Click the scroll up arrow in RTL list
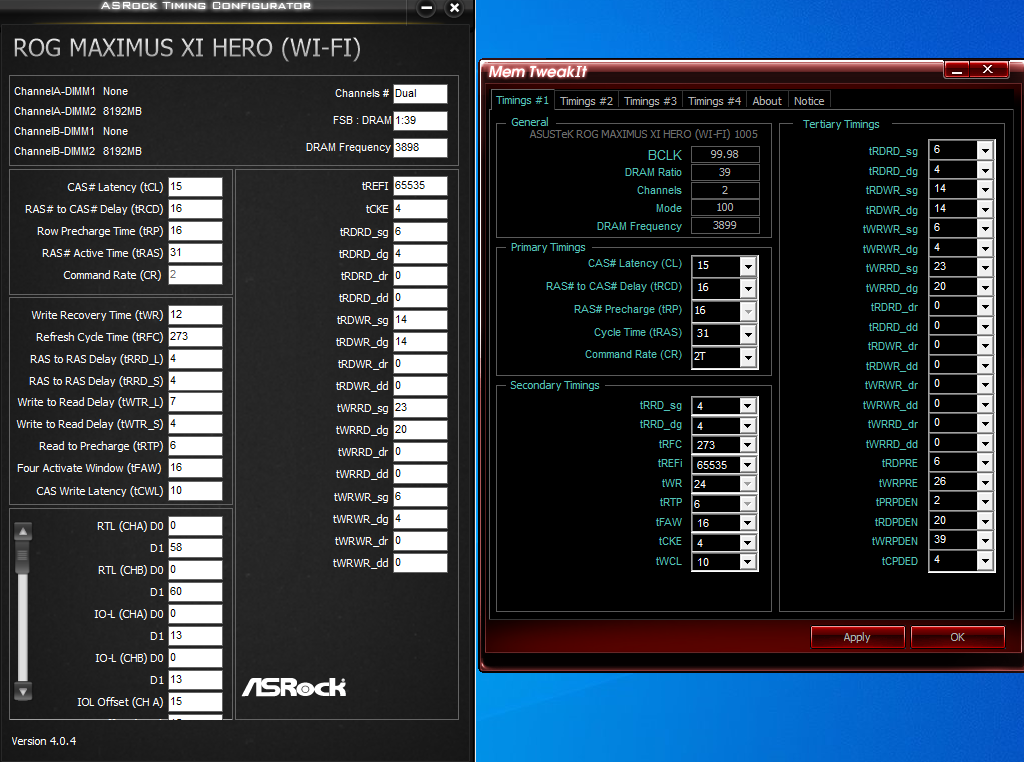 pos(23,532)
